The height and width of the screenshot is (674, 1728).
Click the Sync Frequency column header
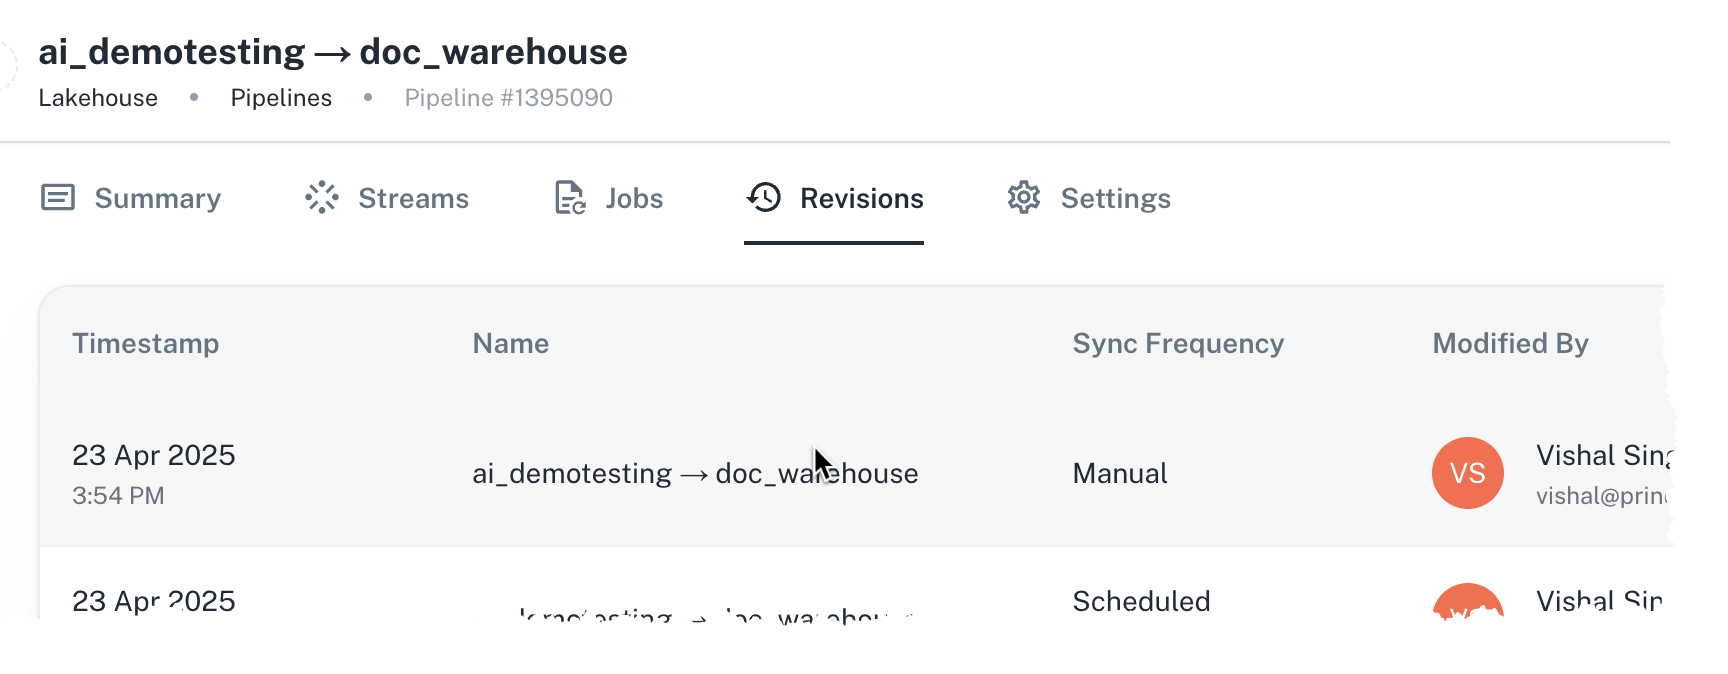click(x=1178, y=344)
